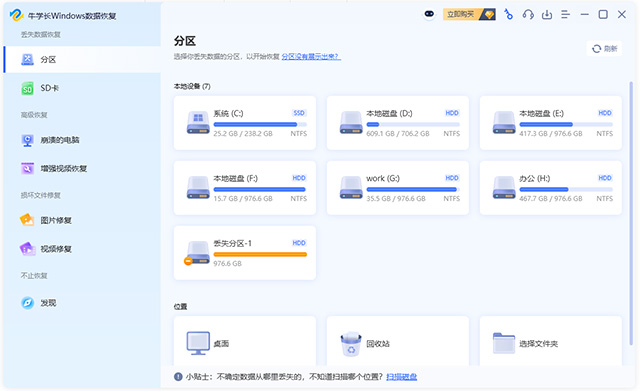Open 图片修复 in the sidebar
This screenshot has height=391, width=640.
pos(82,220)
